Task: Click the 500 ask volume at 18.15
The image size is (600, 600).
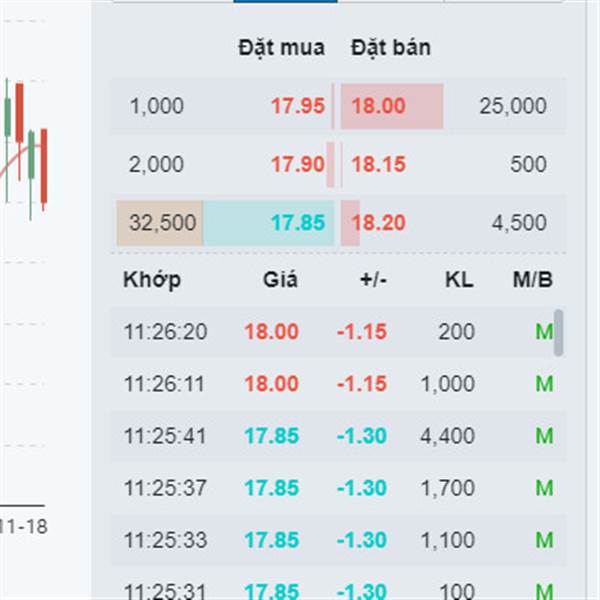Action: pos(527,165)
